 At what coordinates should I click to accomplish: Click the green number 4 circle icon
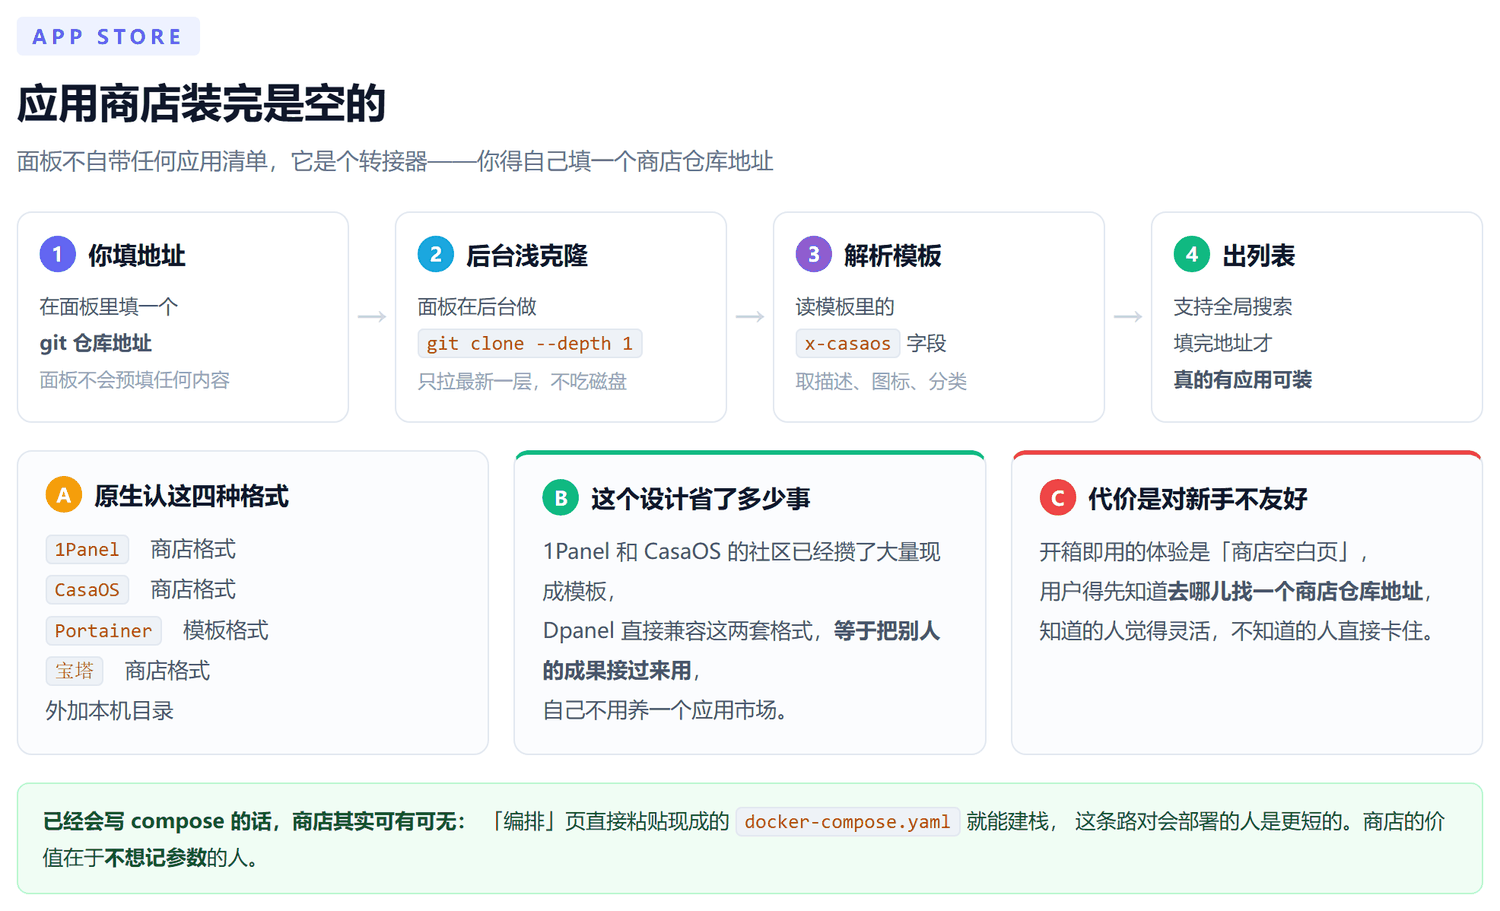tap(1192, 254)
